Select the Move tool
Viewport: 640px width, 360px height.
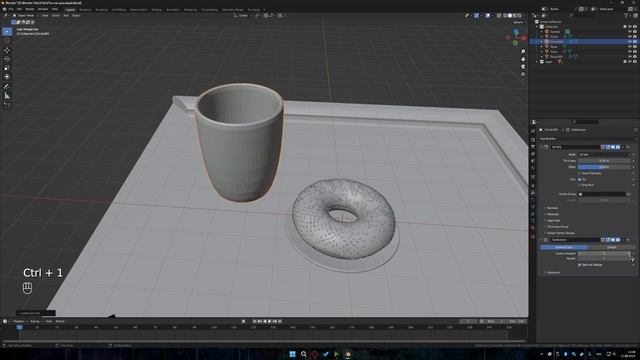click(x=7, y=50)
